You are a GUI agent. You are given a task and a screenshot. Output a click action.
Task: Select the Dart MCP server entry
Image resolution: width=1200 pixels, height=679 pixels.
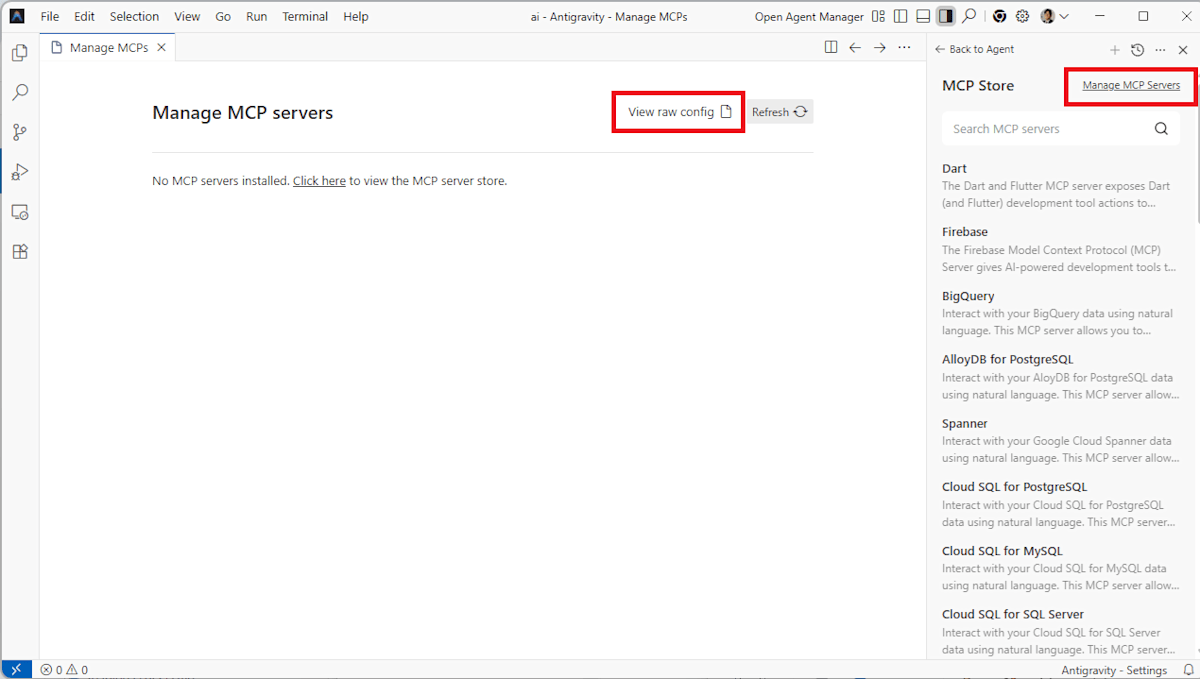(x=1060, y=185)
